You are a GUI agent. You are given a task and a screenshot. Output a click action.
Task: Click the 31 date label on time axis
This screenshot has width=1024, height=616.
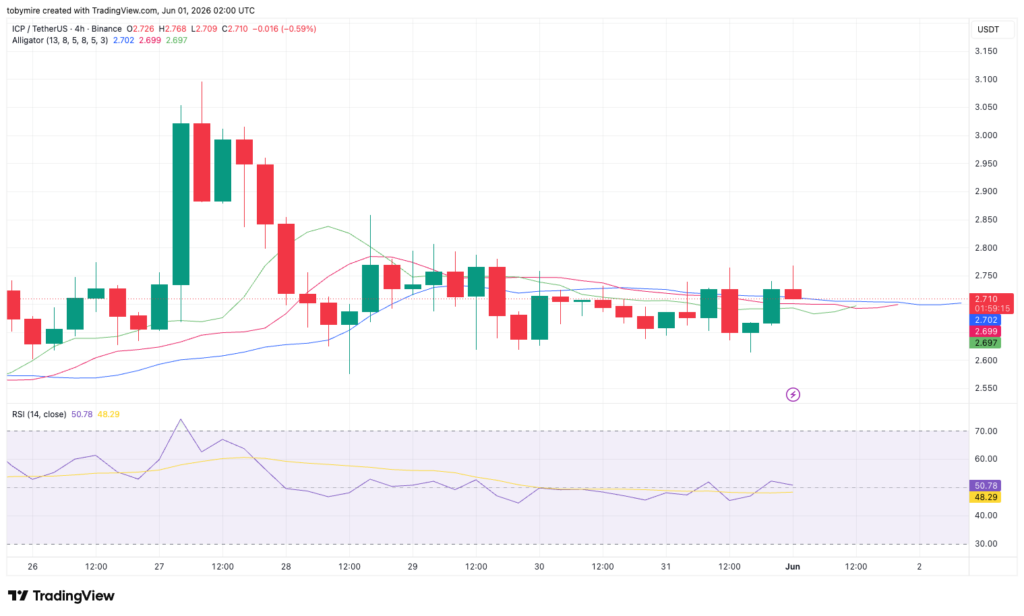tap(665, 567)
